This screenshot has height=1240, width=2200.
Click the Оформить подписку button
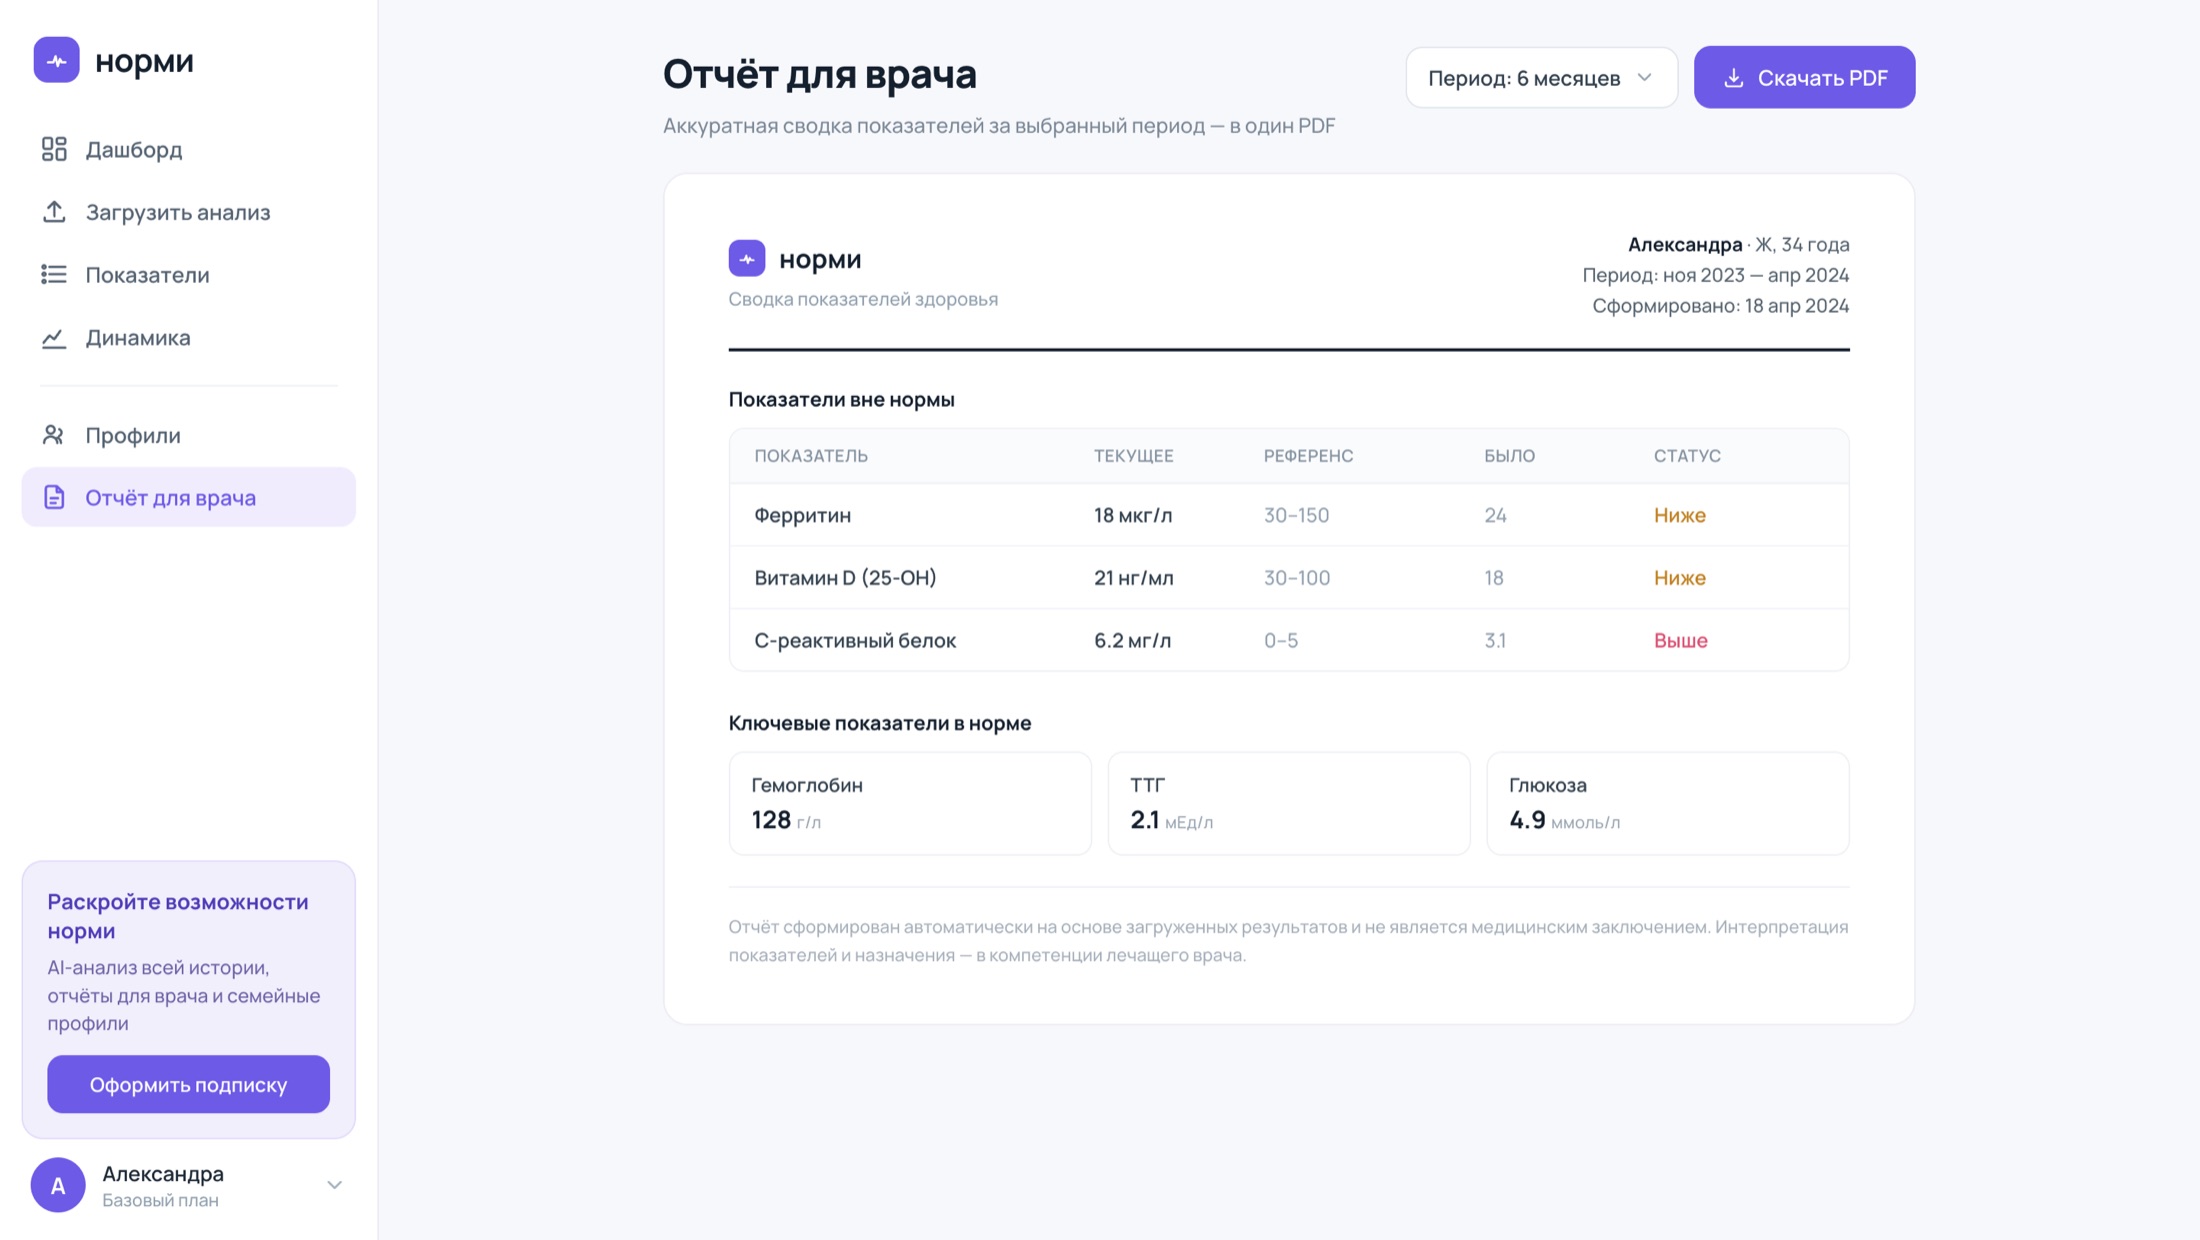[188, 1084]
